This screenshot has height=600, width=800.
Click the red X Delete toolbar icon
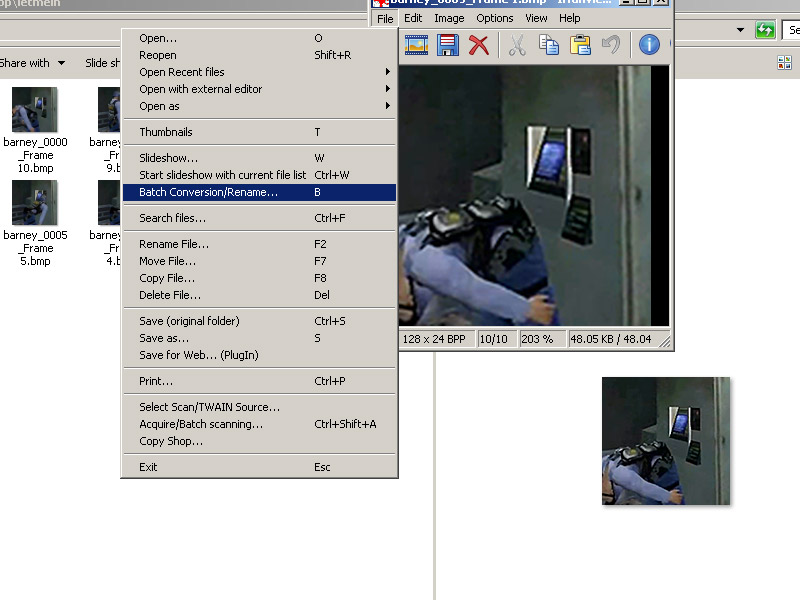(478, 45)
